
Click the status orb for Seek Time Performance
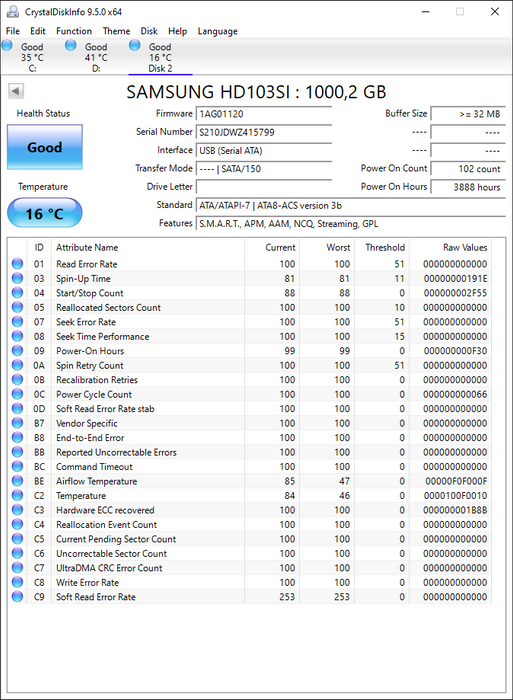click(x=17, y=336)
